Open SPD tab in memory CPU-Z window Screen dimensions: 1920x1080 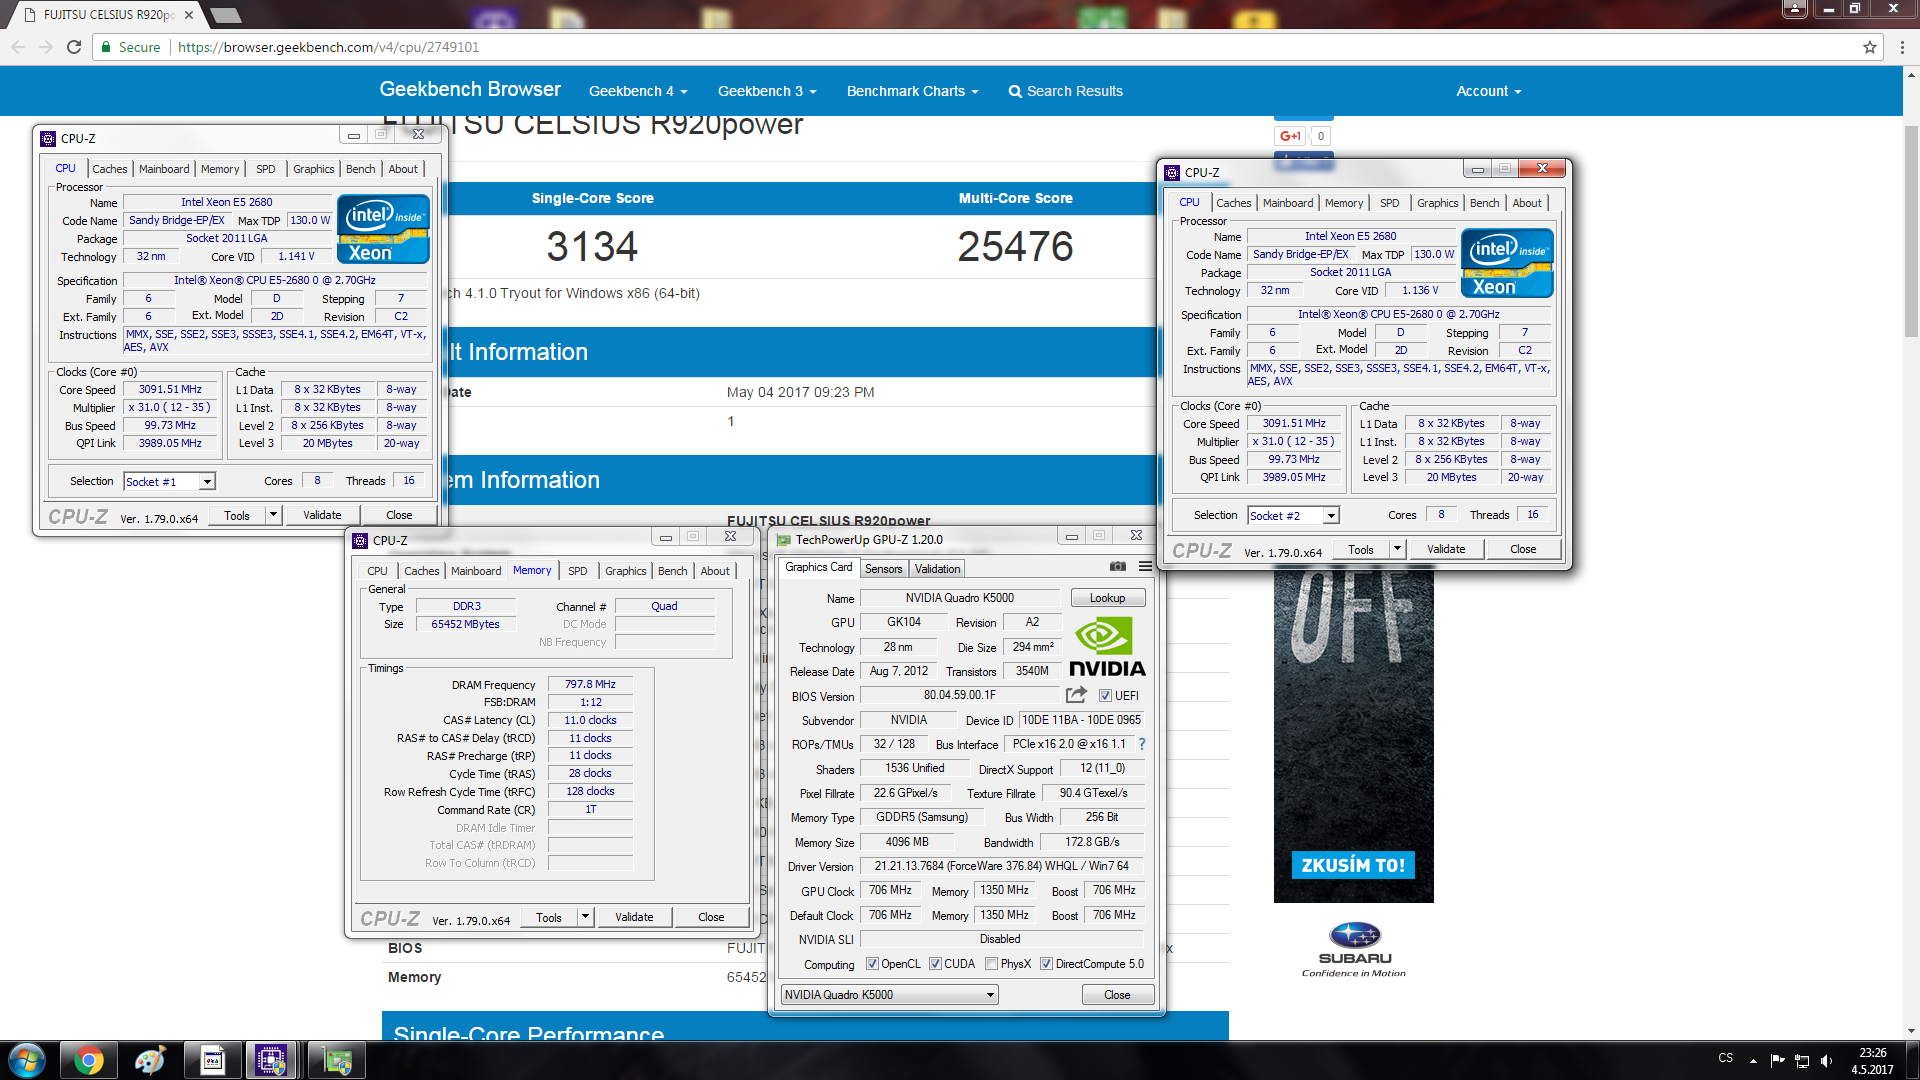point(578,571)
